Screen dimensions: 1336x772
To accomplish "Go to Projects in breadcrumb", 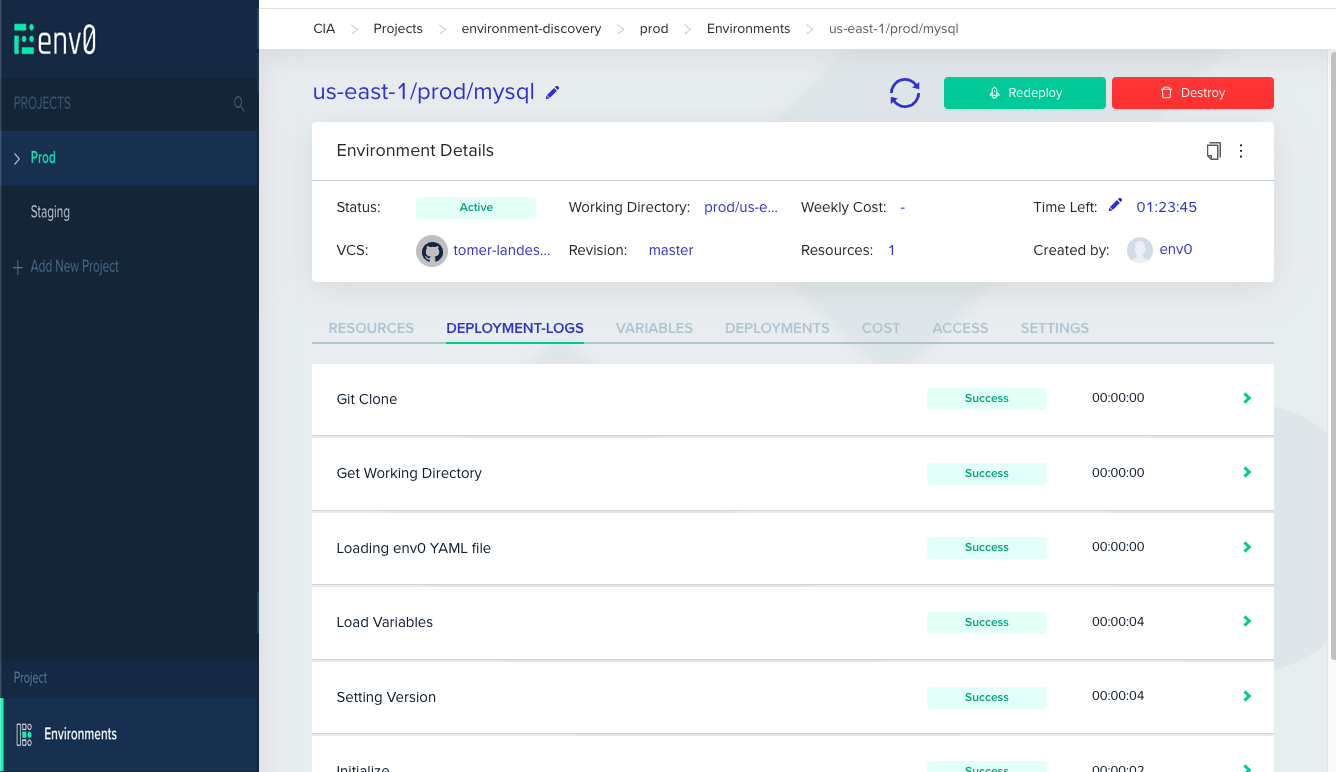I will pyautogui.click(x=398, y=29).
